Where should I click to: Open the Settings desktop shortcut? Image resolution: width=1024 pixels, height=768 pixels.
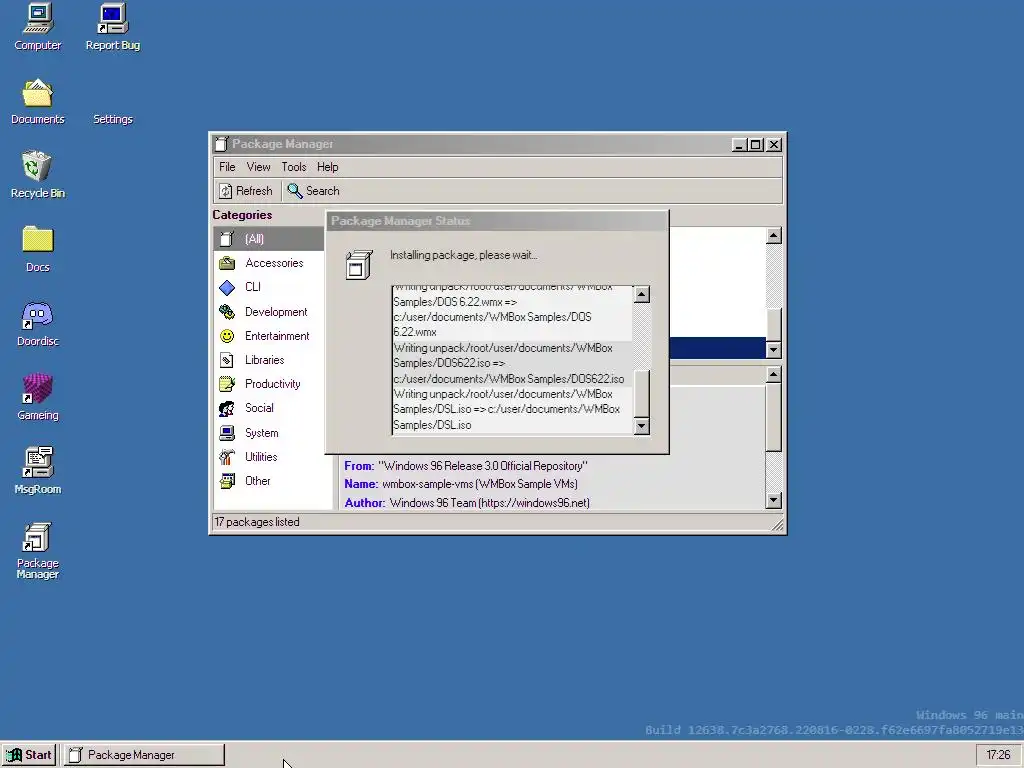tap(112, 119)
